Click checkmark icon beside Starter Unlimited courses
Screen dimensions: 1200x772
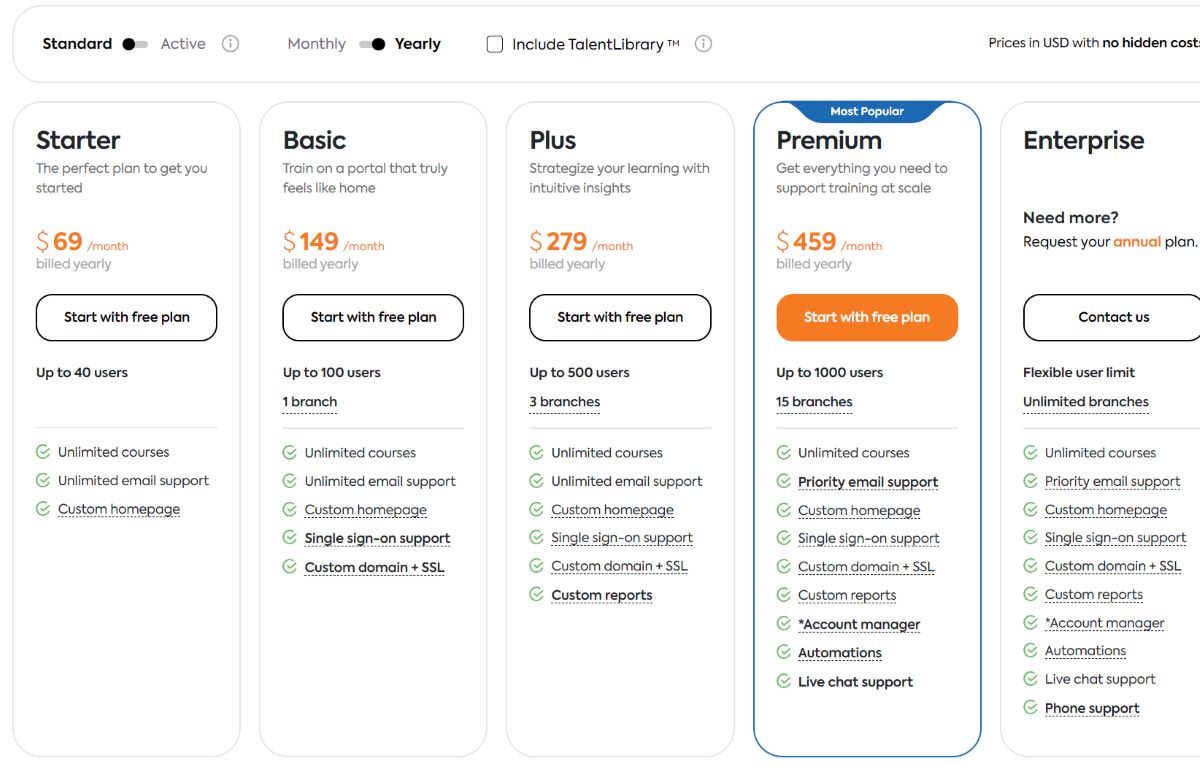(43, 452)
